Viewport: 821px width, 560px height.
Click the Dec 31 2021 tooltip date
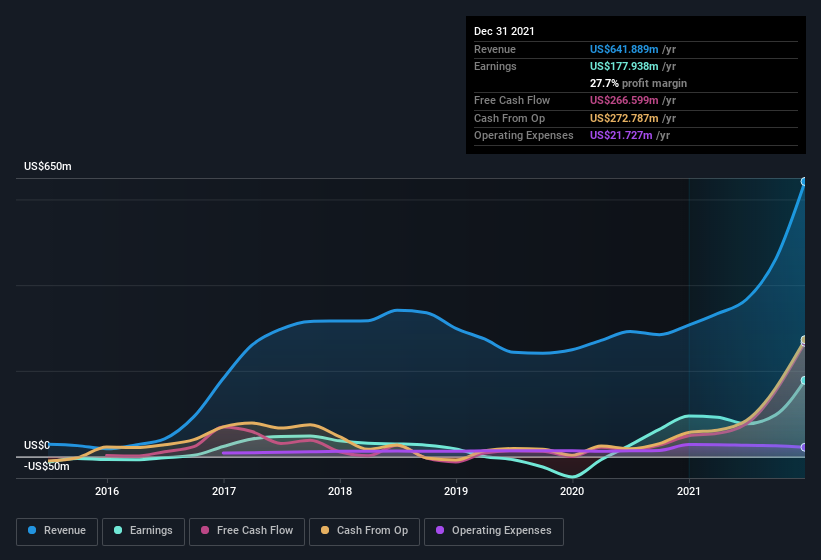[504, 31]
